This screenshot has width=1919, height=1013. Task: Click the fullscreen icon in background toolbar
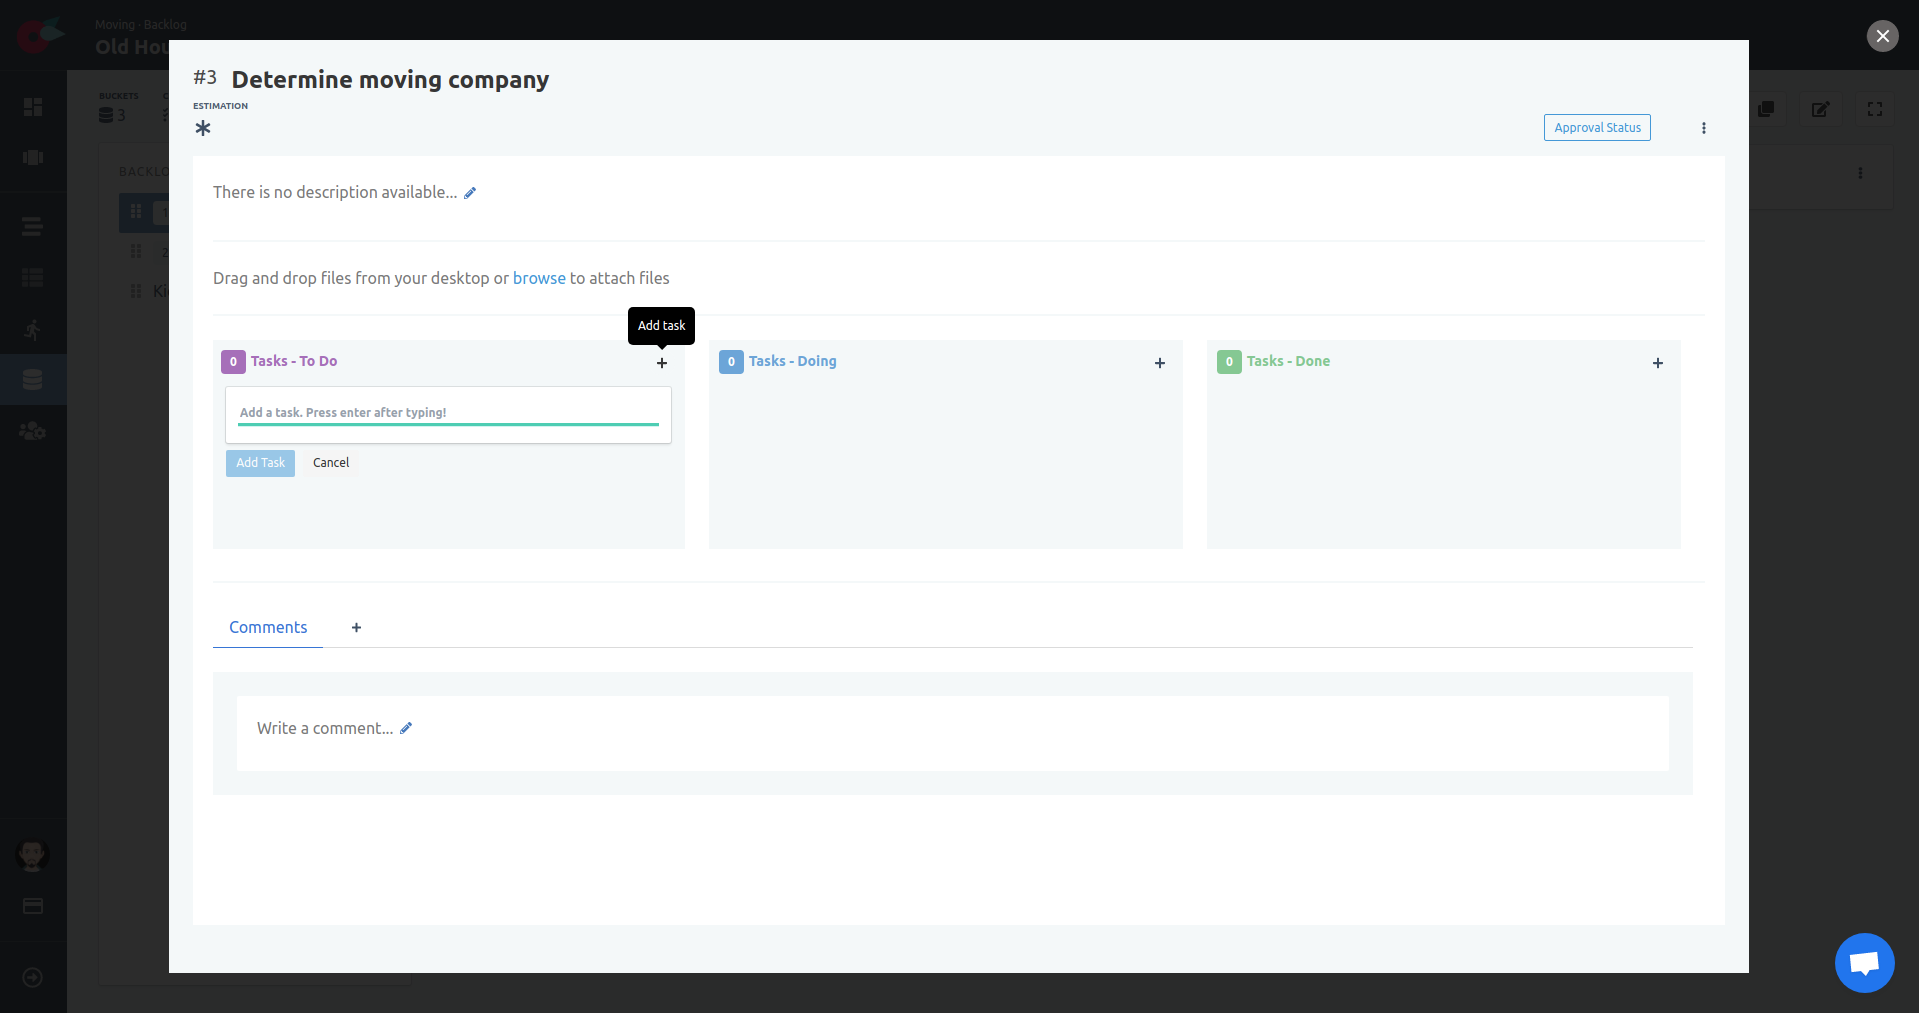(1875, 109)
